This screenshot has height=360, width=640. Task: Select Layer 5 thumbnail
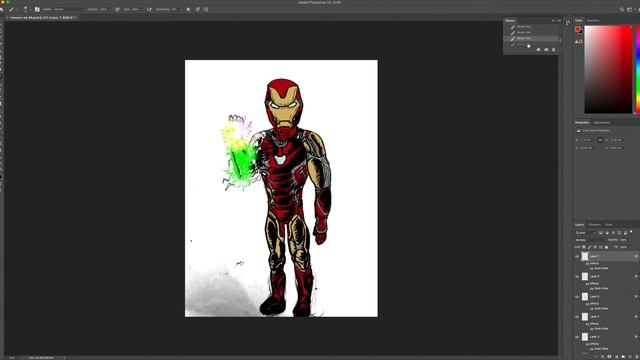585,297
